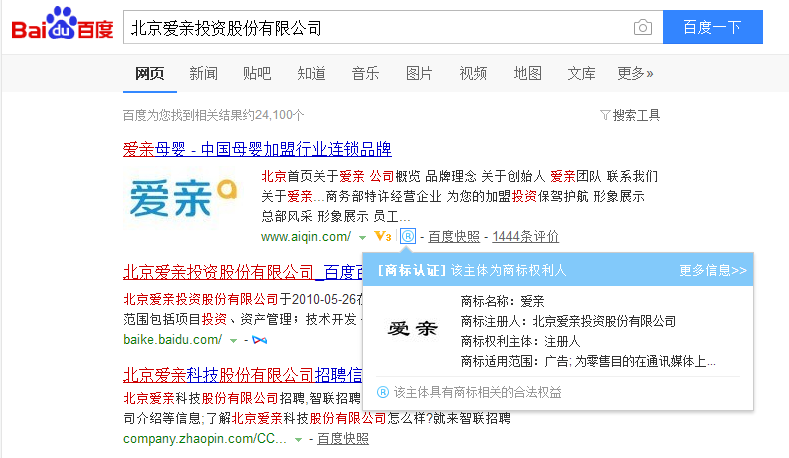Open 百度快照 for the zhaopin result
This screenshot has height=458, width=789.
(343, 439)
